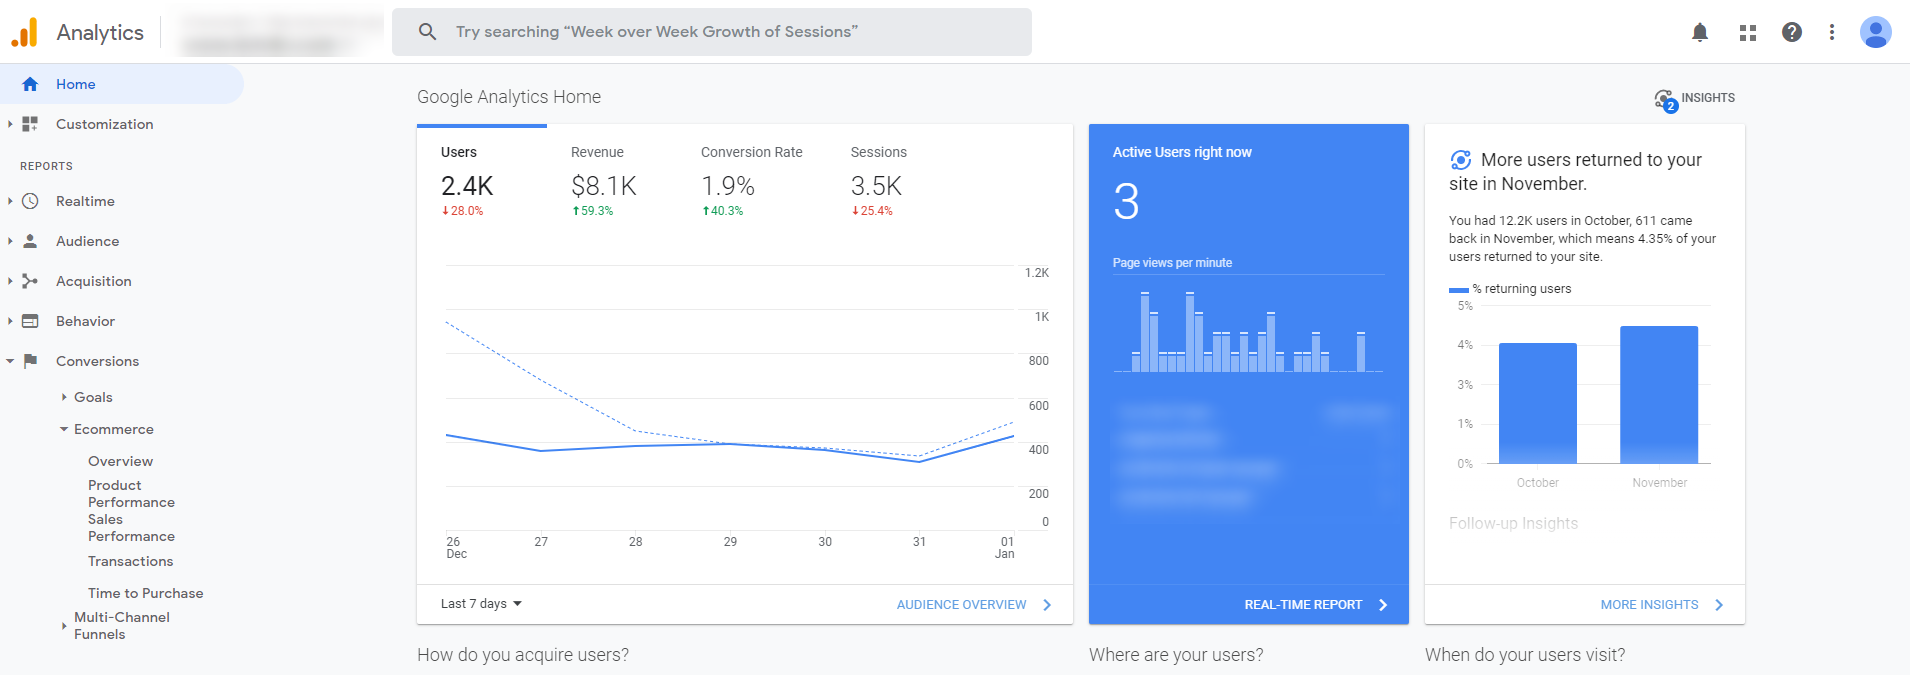The width and height of the screenshot is (1910, 675).
Task: Open the Insights icon with badge
Action: point(1665,100)
